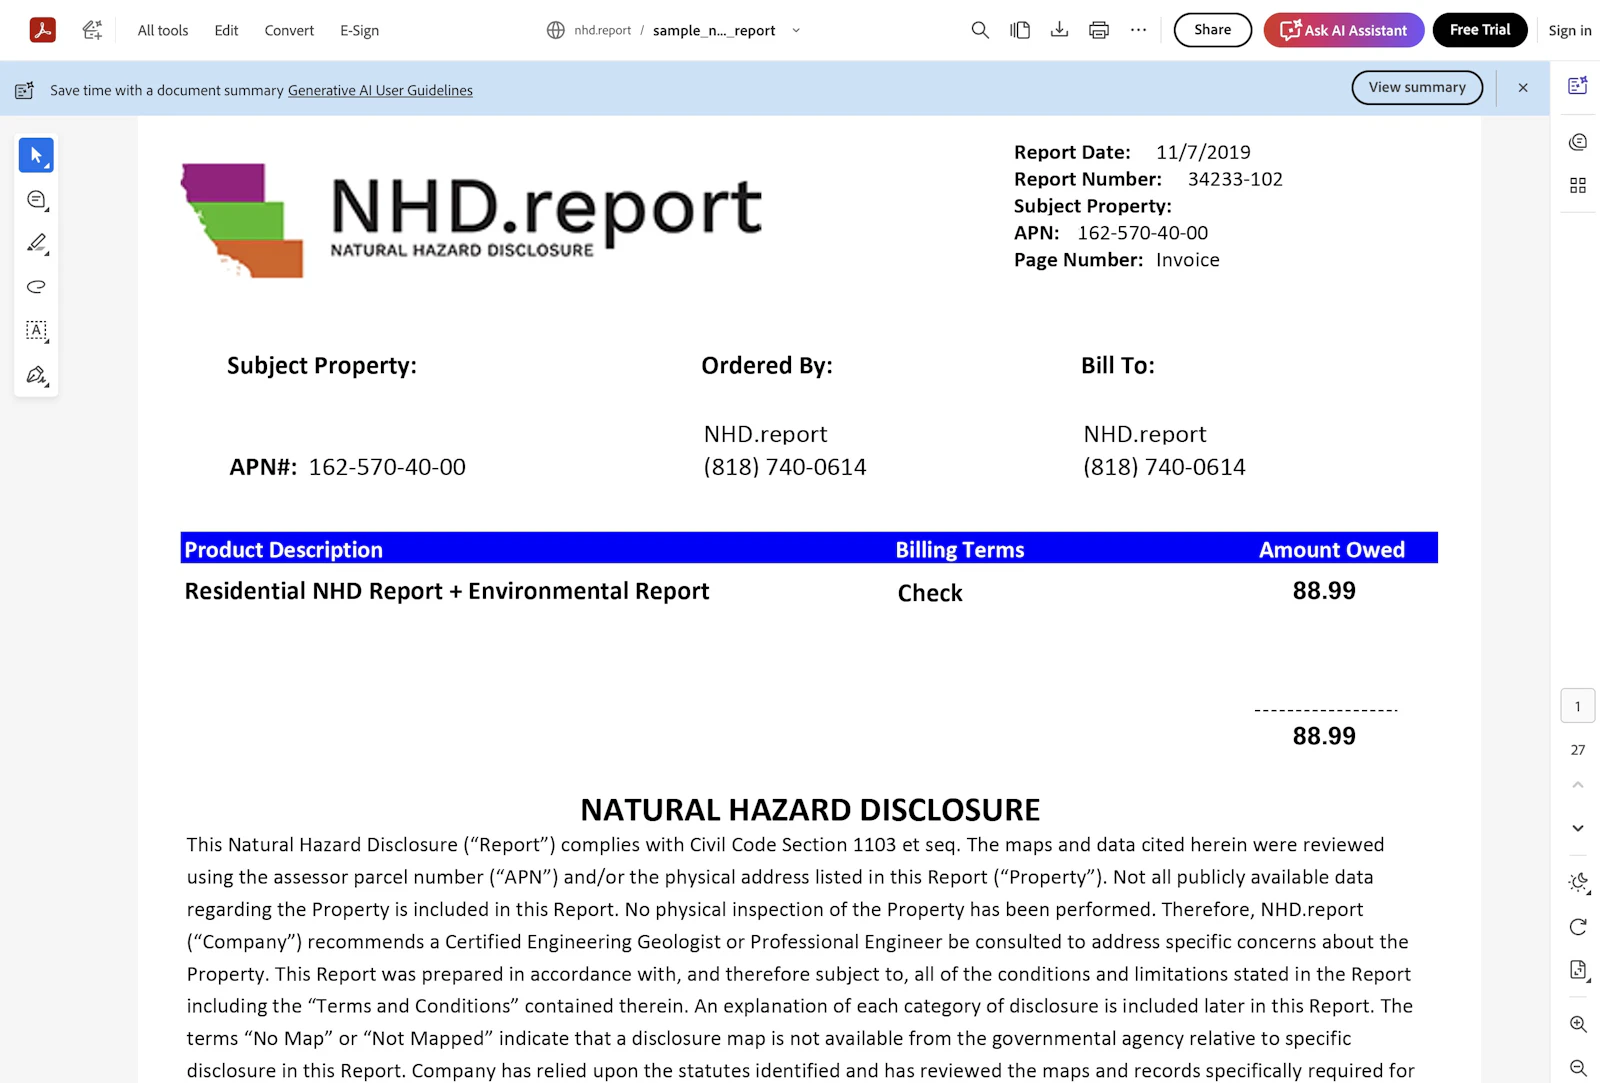This screenshot has height=1083, width=1600.
Task: Select the Add text box tool
Action: tap(36, 330)
